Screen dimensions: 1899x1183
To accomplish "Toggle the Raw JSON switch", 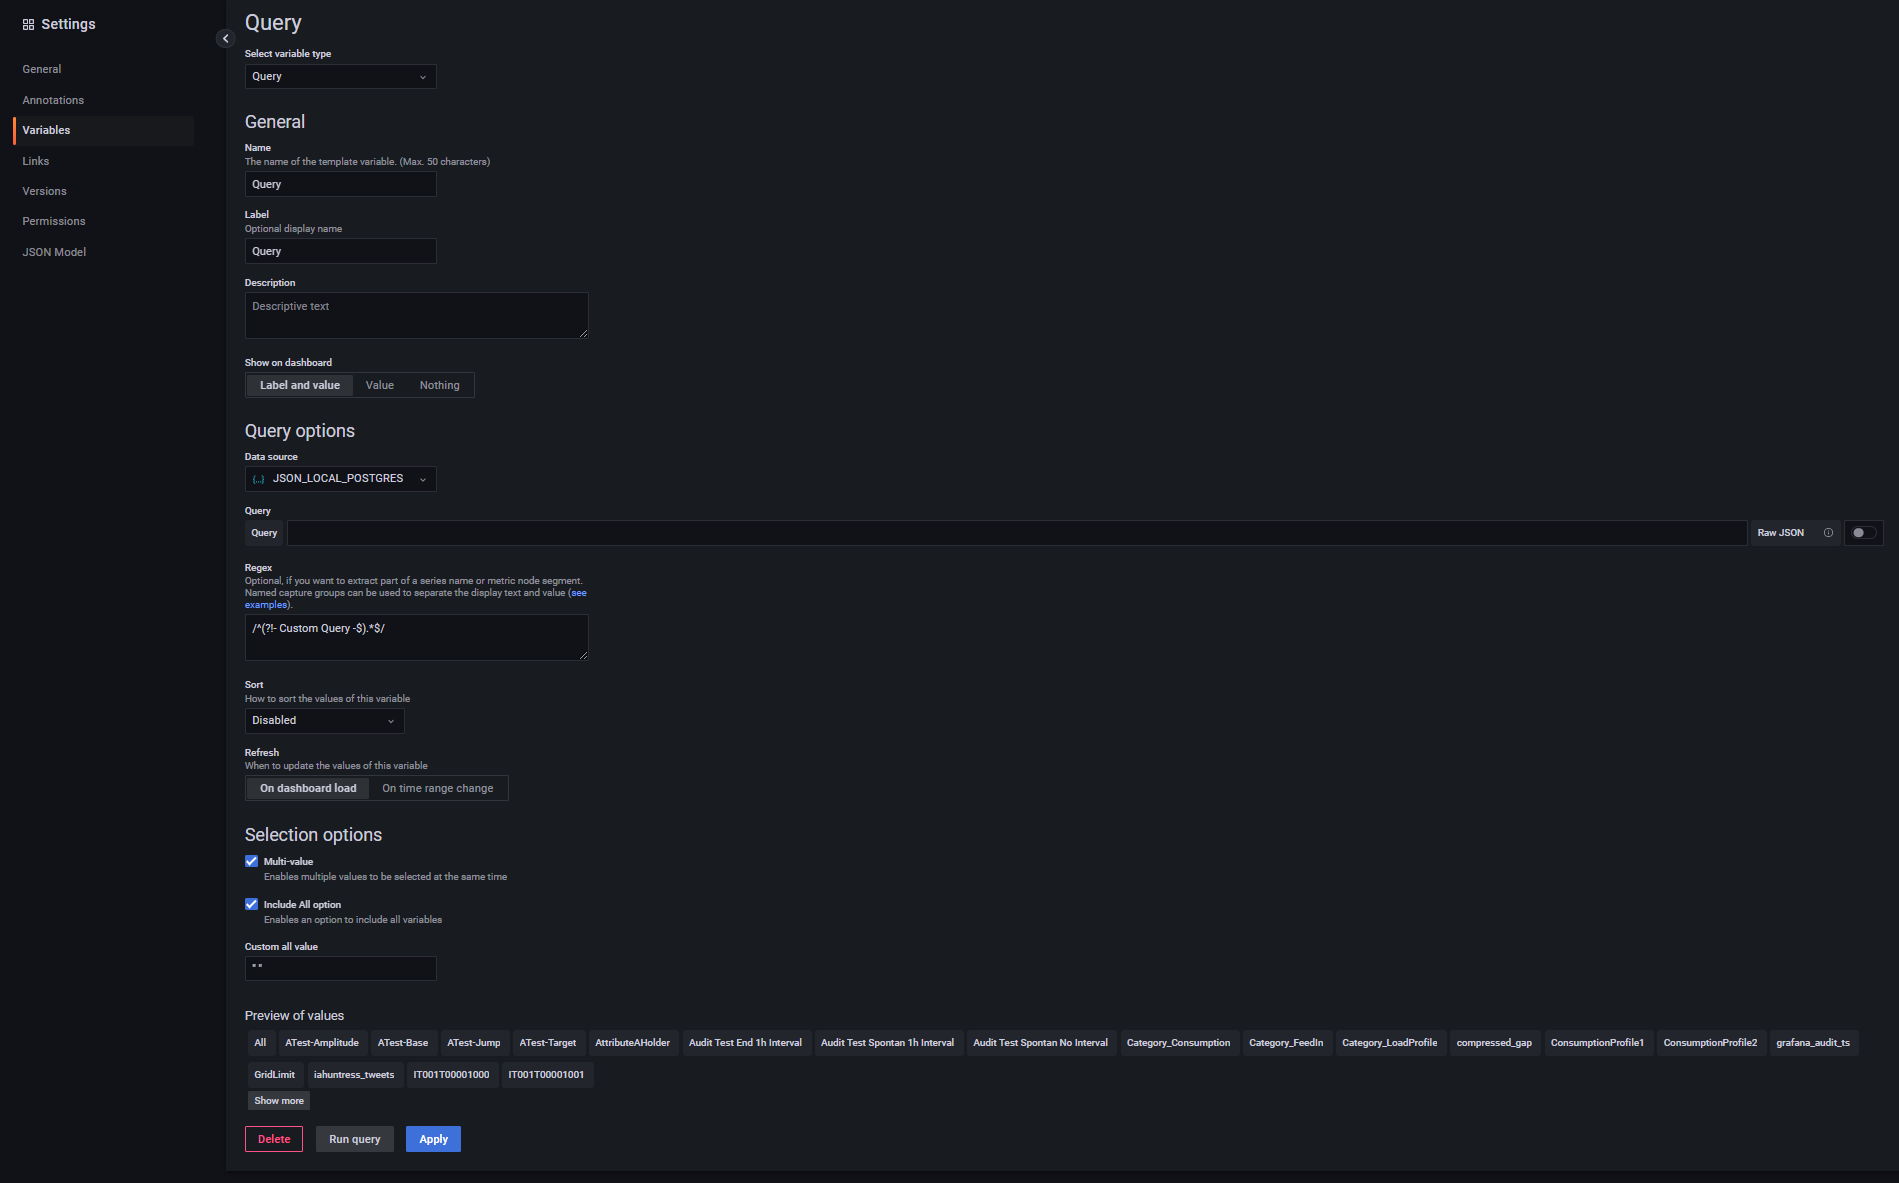I will tap(1863, 533).
